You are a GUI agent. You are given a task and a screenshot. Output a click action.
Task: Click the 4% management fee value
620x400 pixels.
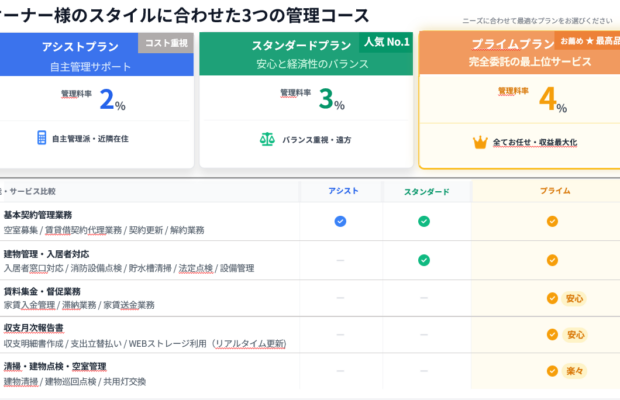(x=553, y=99)
